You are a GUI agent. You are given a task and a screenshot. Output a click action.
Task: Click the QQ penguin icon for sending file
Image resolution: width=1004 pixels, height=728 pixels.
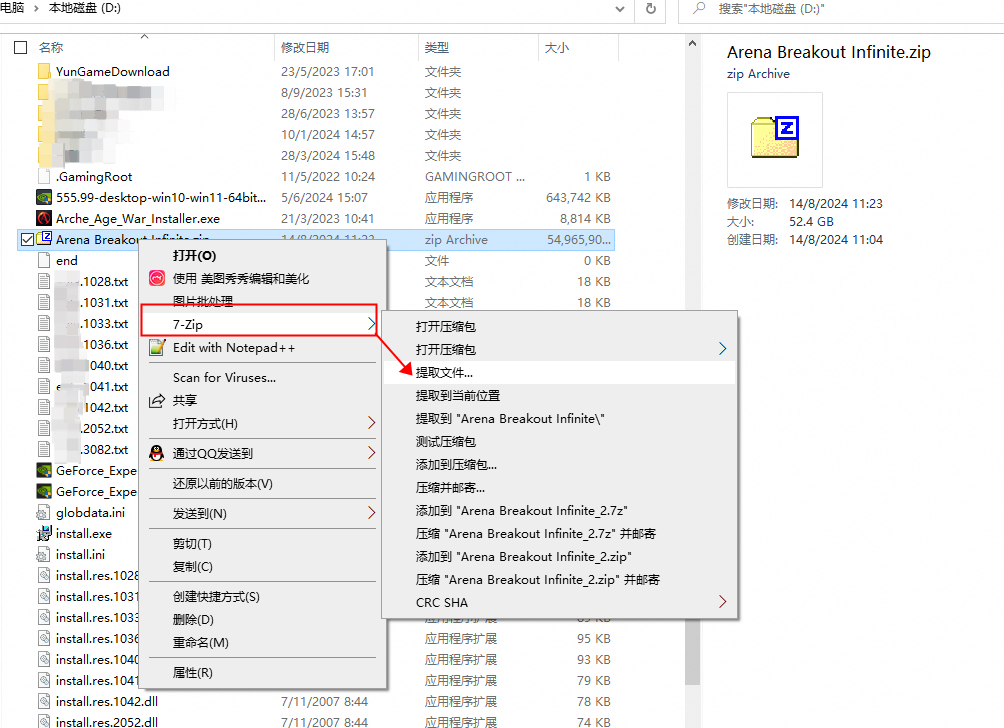tap(157, 454)
